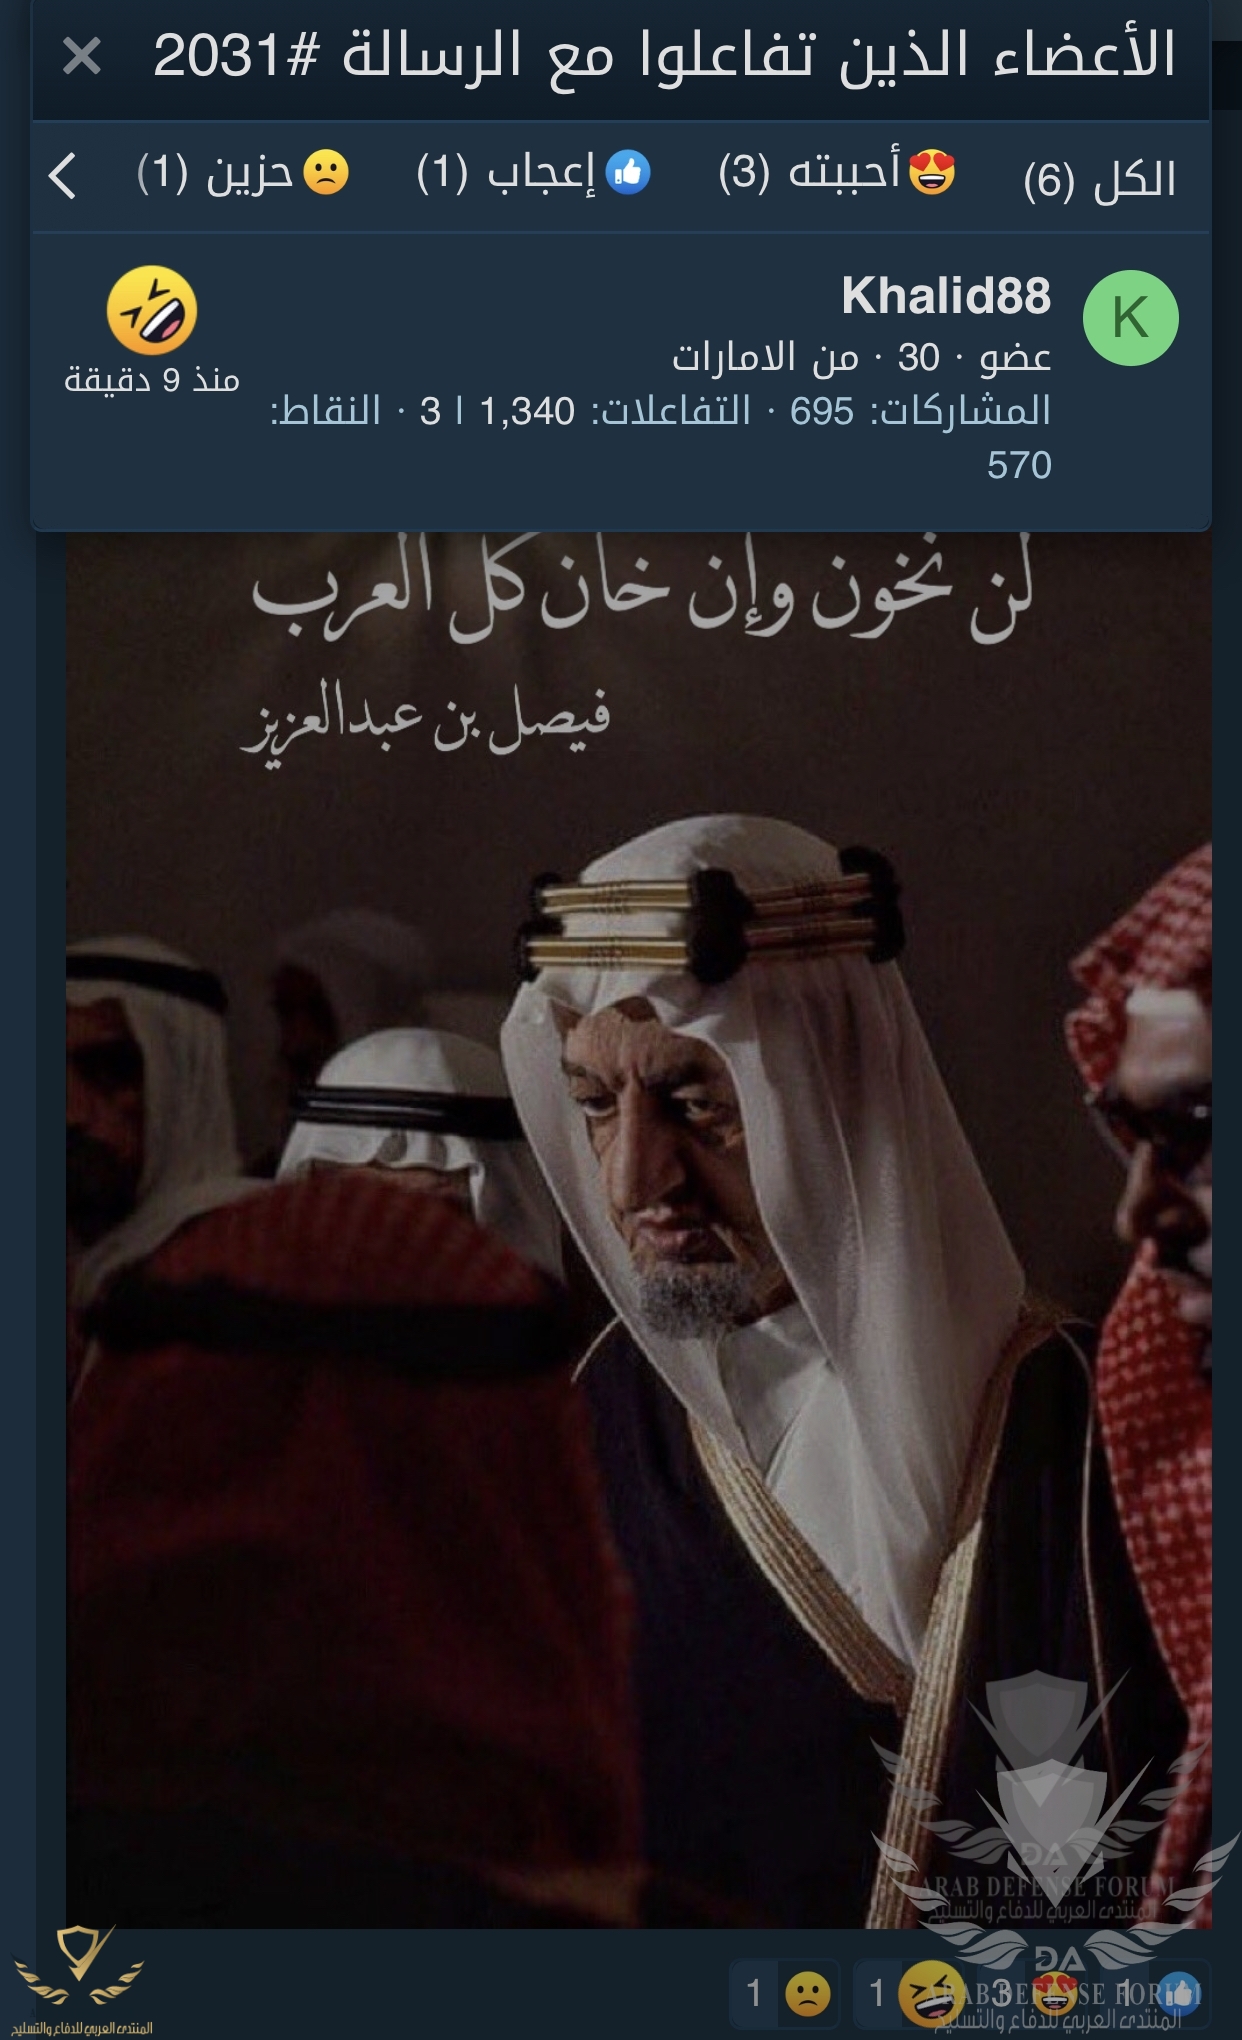Select the الكل (6) tab

(x=1100, y=178)
